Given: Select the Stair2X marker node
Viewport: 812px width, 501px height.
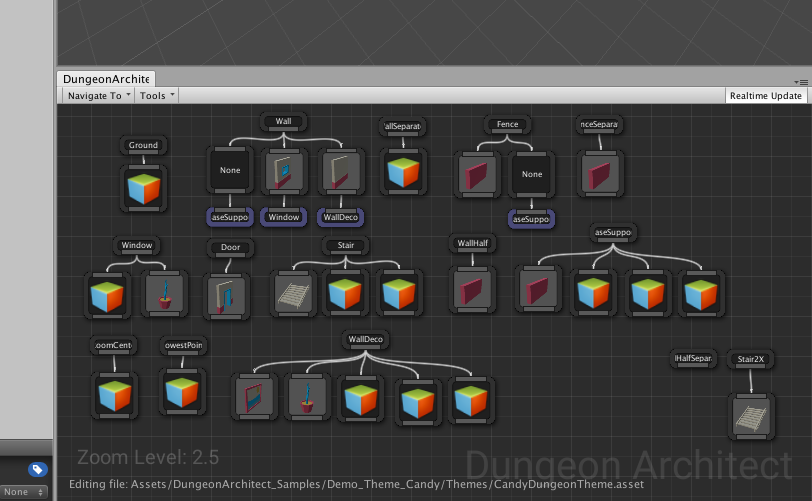Looking at the screenshot, I should pyautogui.click(x=750, y=360).
